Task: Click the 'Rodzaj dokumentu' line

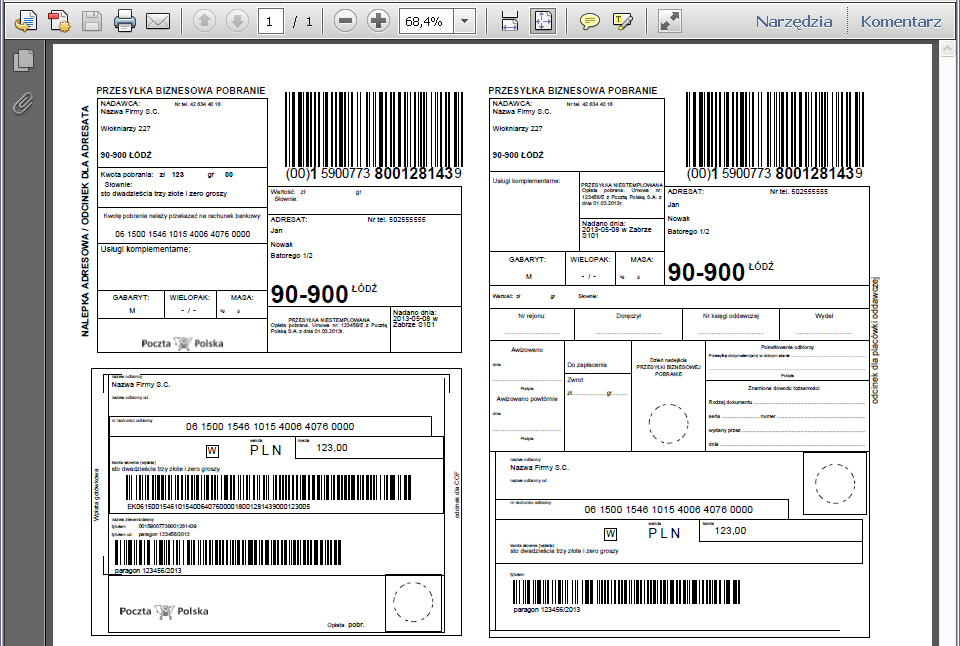Action: tap(788, 402)
